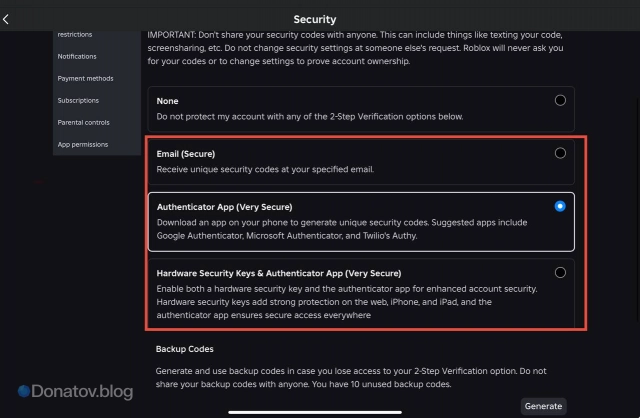This screenshot has width=640, height=418.
Task: Choose the Email (Secure) radio button
Action: pos(559,153)
